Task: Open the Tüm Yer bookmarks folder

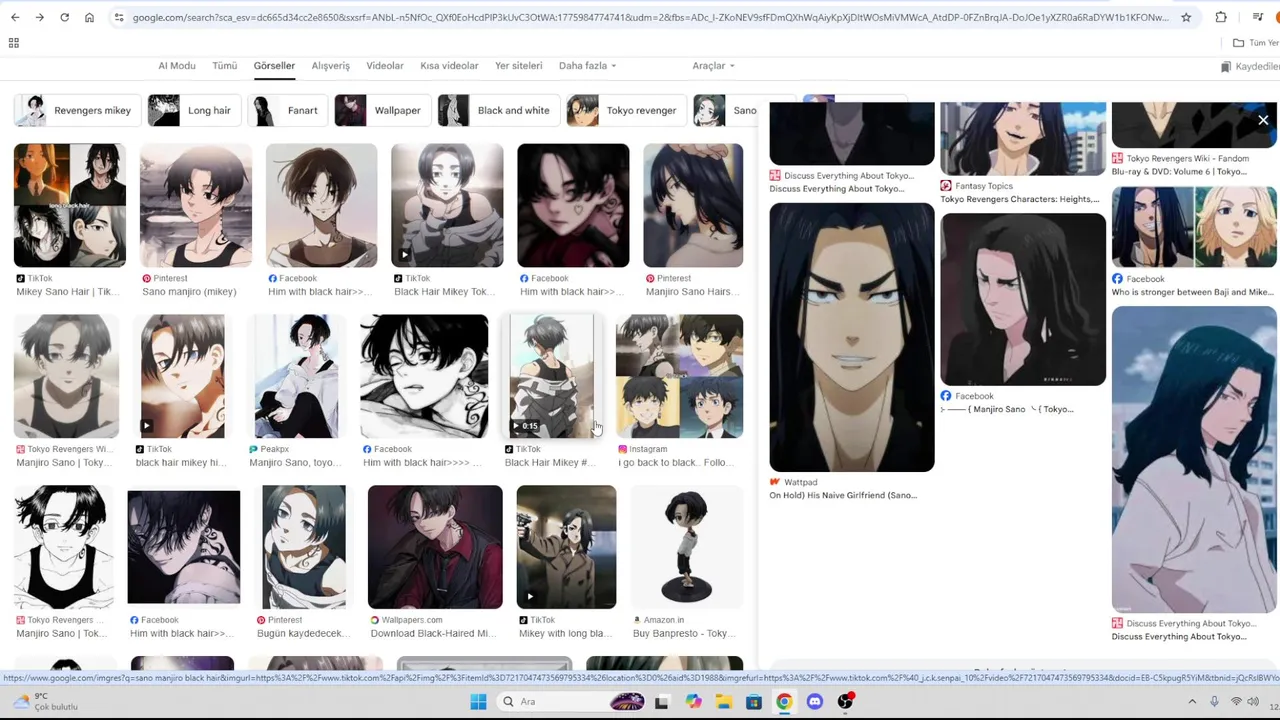Action: coord(1256,42)
